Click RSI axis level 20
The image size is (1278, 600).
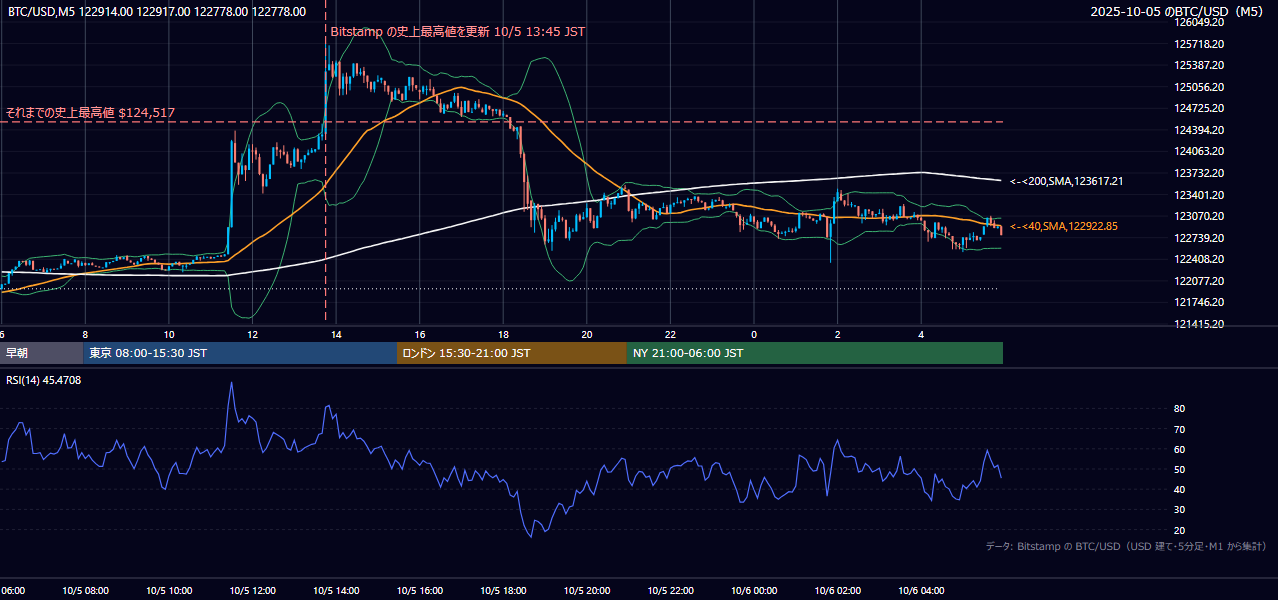[1180, 530]
